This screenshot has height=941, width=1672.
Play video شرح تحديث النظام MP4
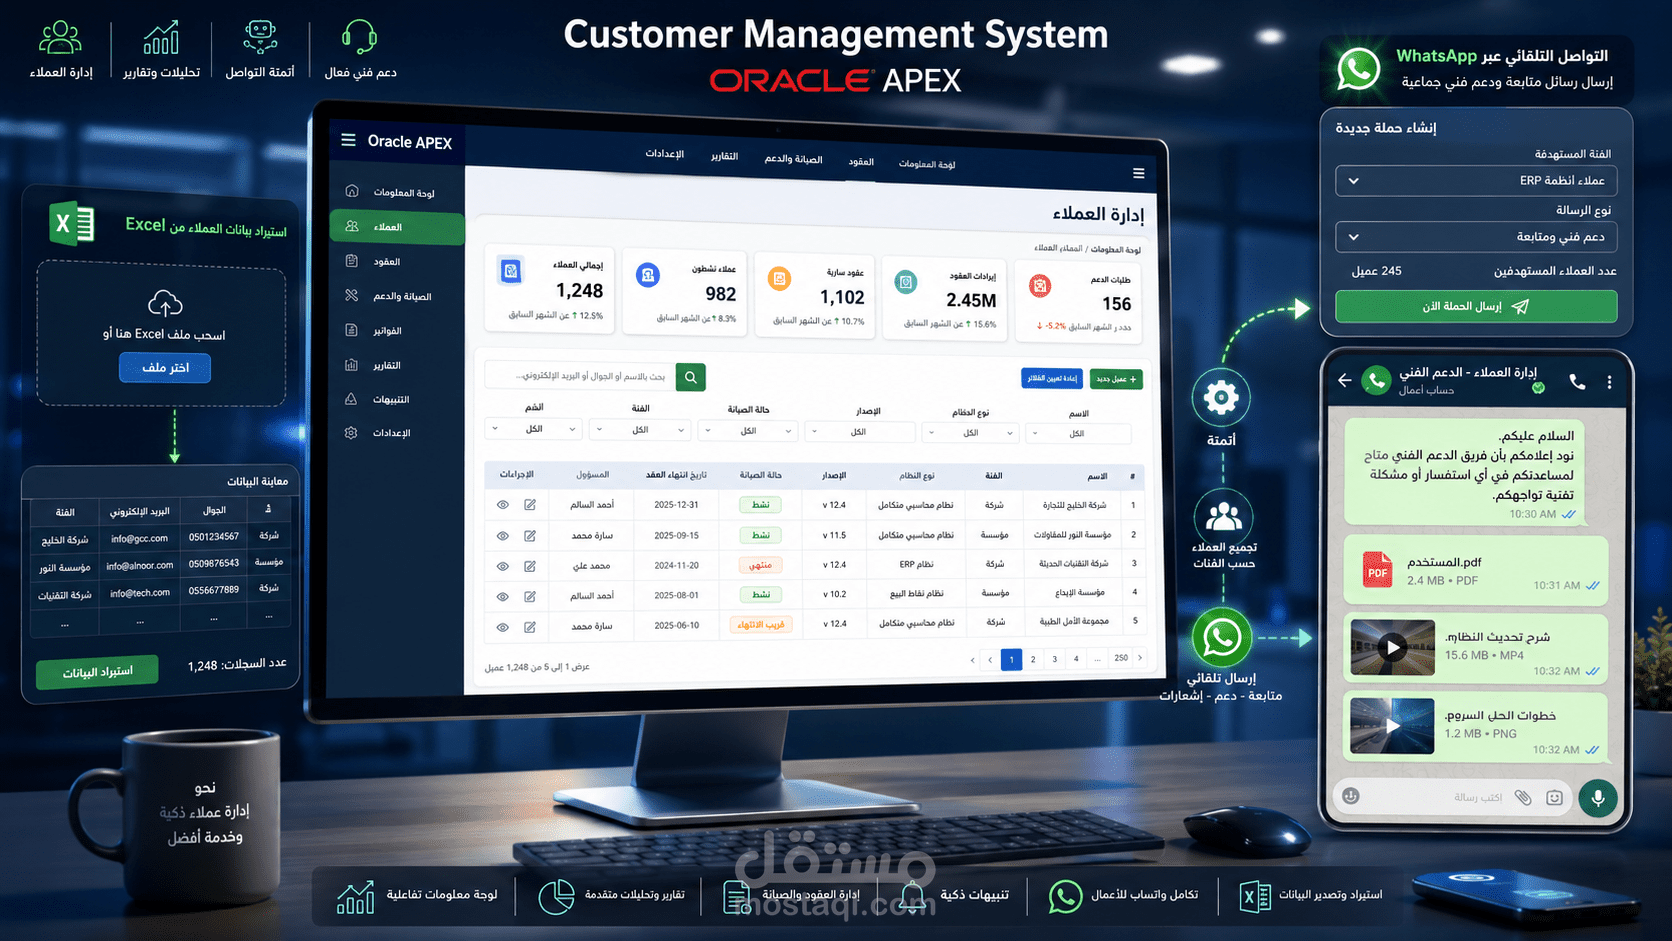point(1392,647)
